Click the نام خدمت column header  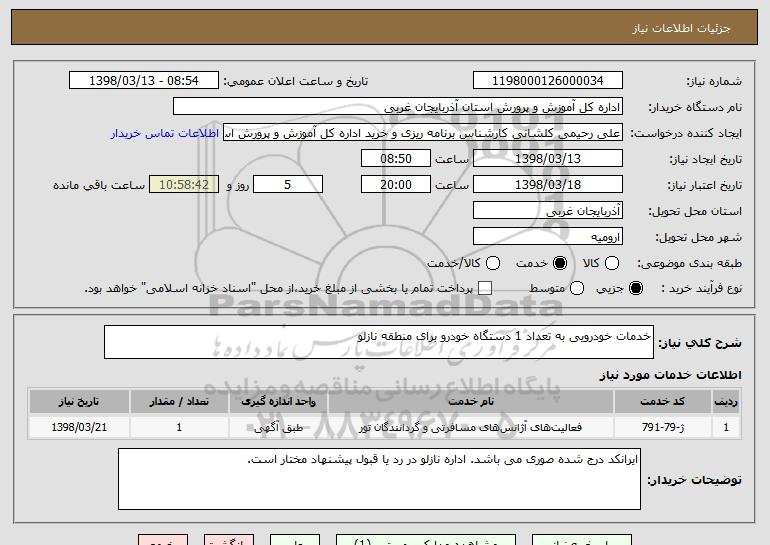coord(470,402)
